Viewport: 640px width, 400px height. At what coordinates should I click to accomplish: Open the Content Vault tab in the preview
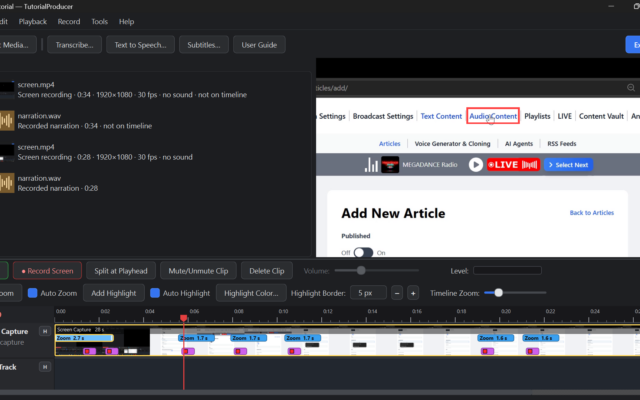pos(601,116)
